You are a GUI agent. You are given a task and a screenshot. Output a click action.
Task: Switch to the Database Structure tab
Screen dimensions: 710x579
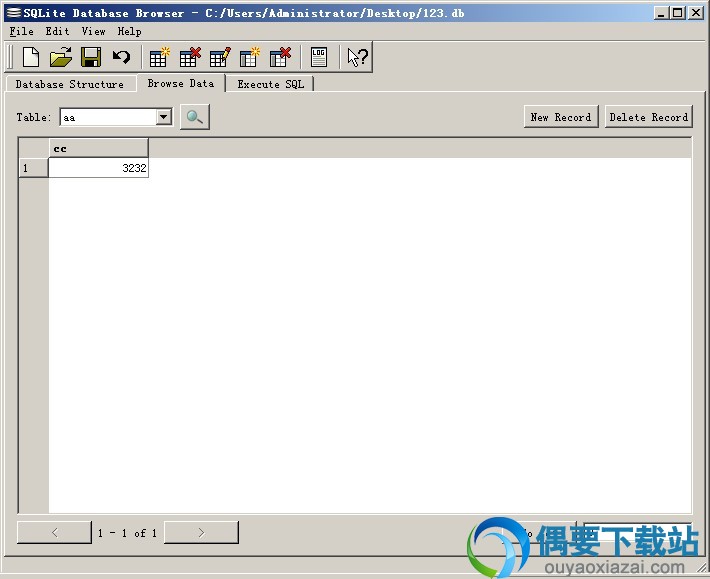pos(70,84)
